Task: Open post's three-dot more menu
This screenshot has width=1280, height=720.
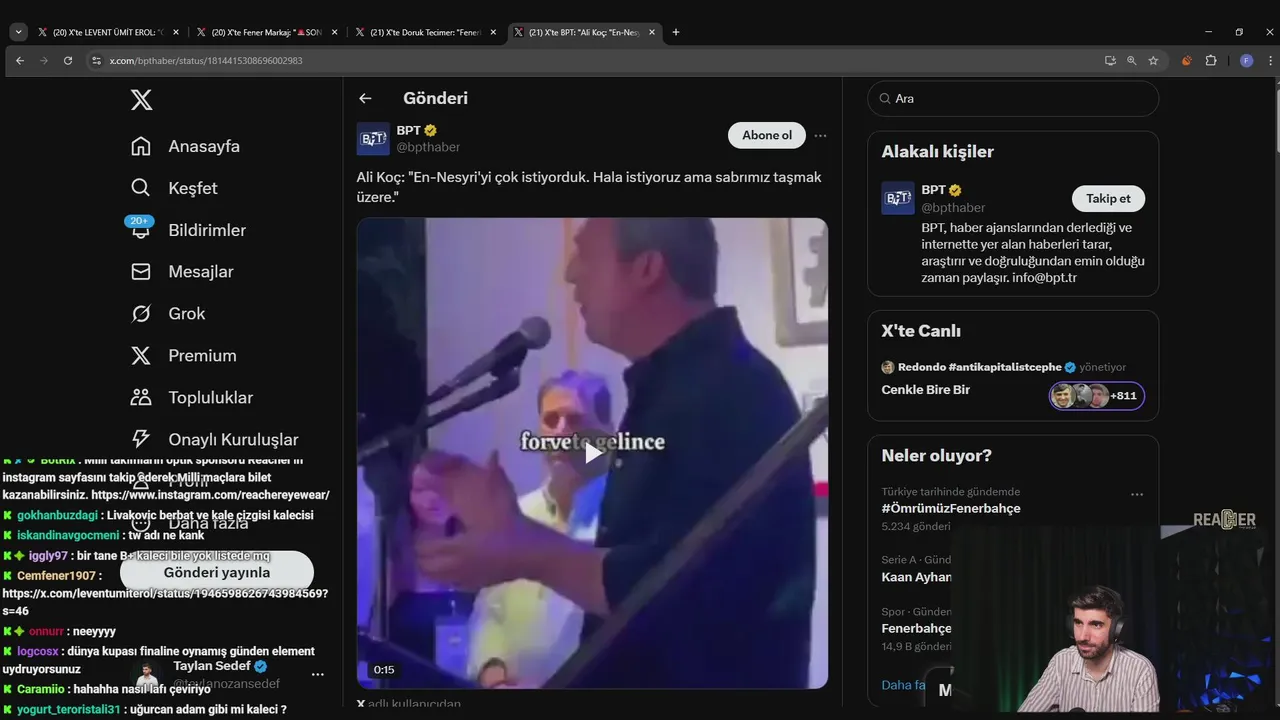Action: 820,136
